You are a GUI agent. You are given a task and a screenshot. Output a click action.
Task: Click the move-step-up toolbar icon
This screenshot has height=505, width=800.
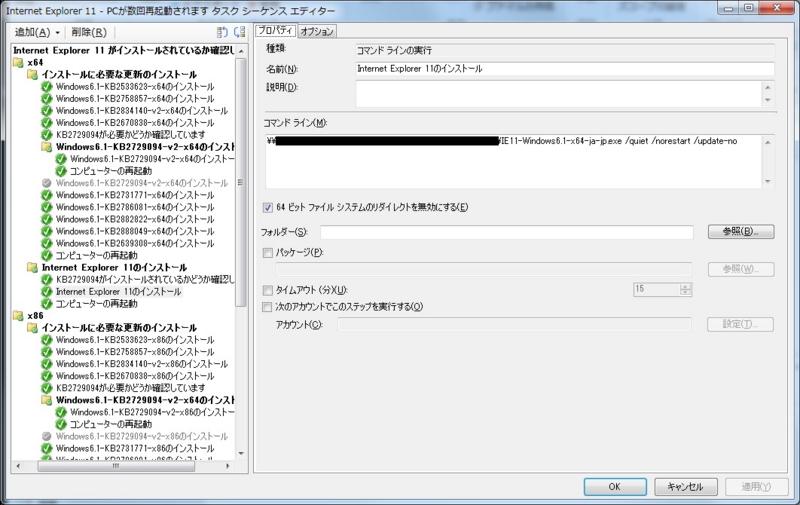222,32
